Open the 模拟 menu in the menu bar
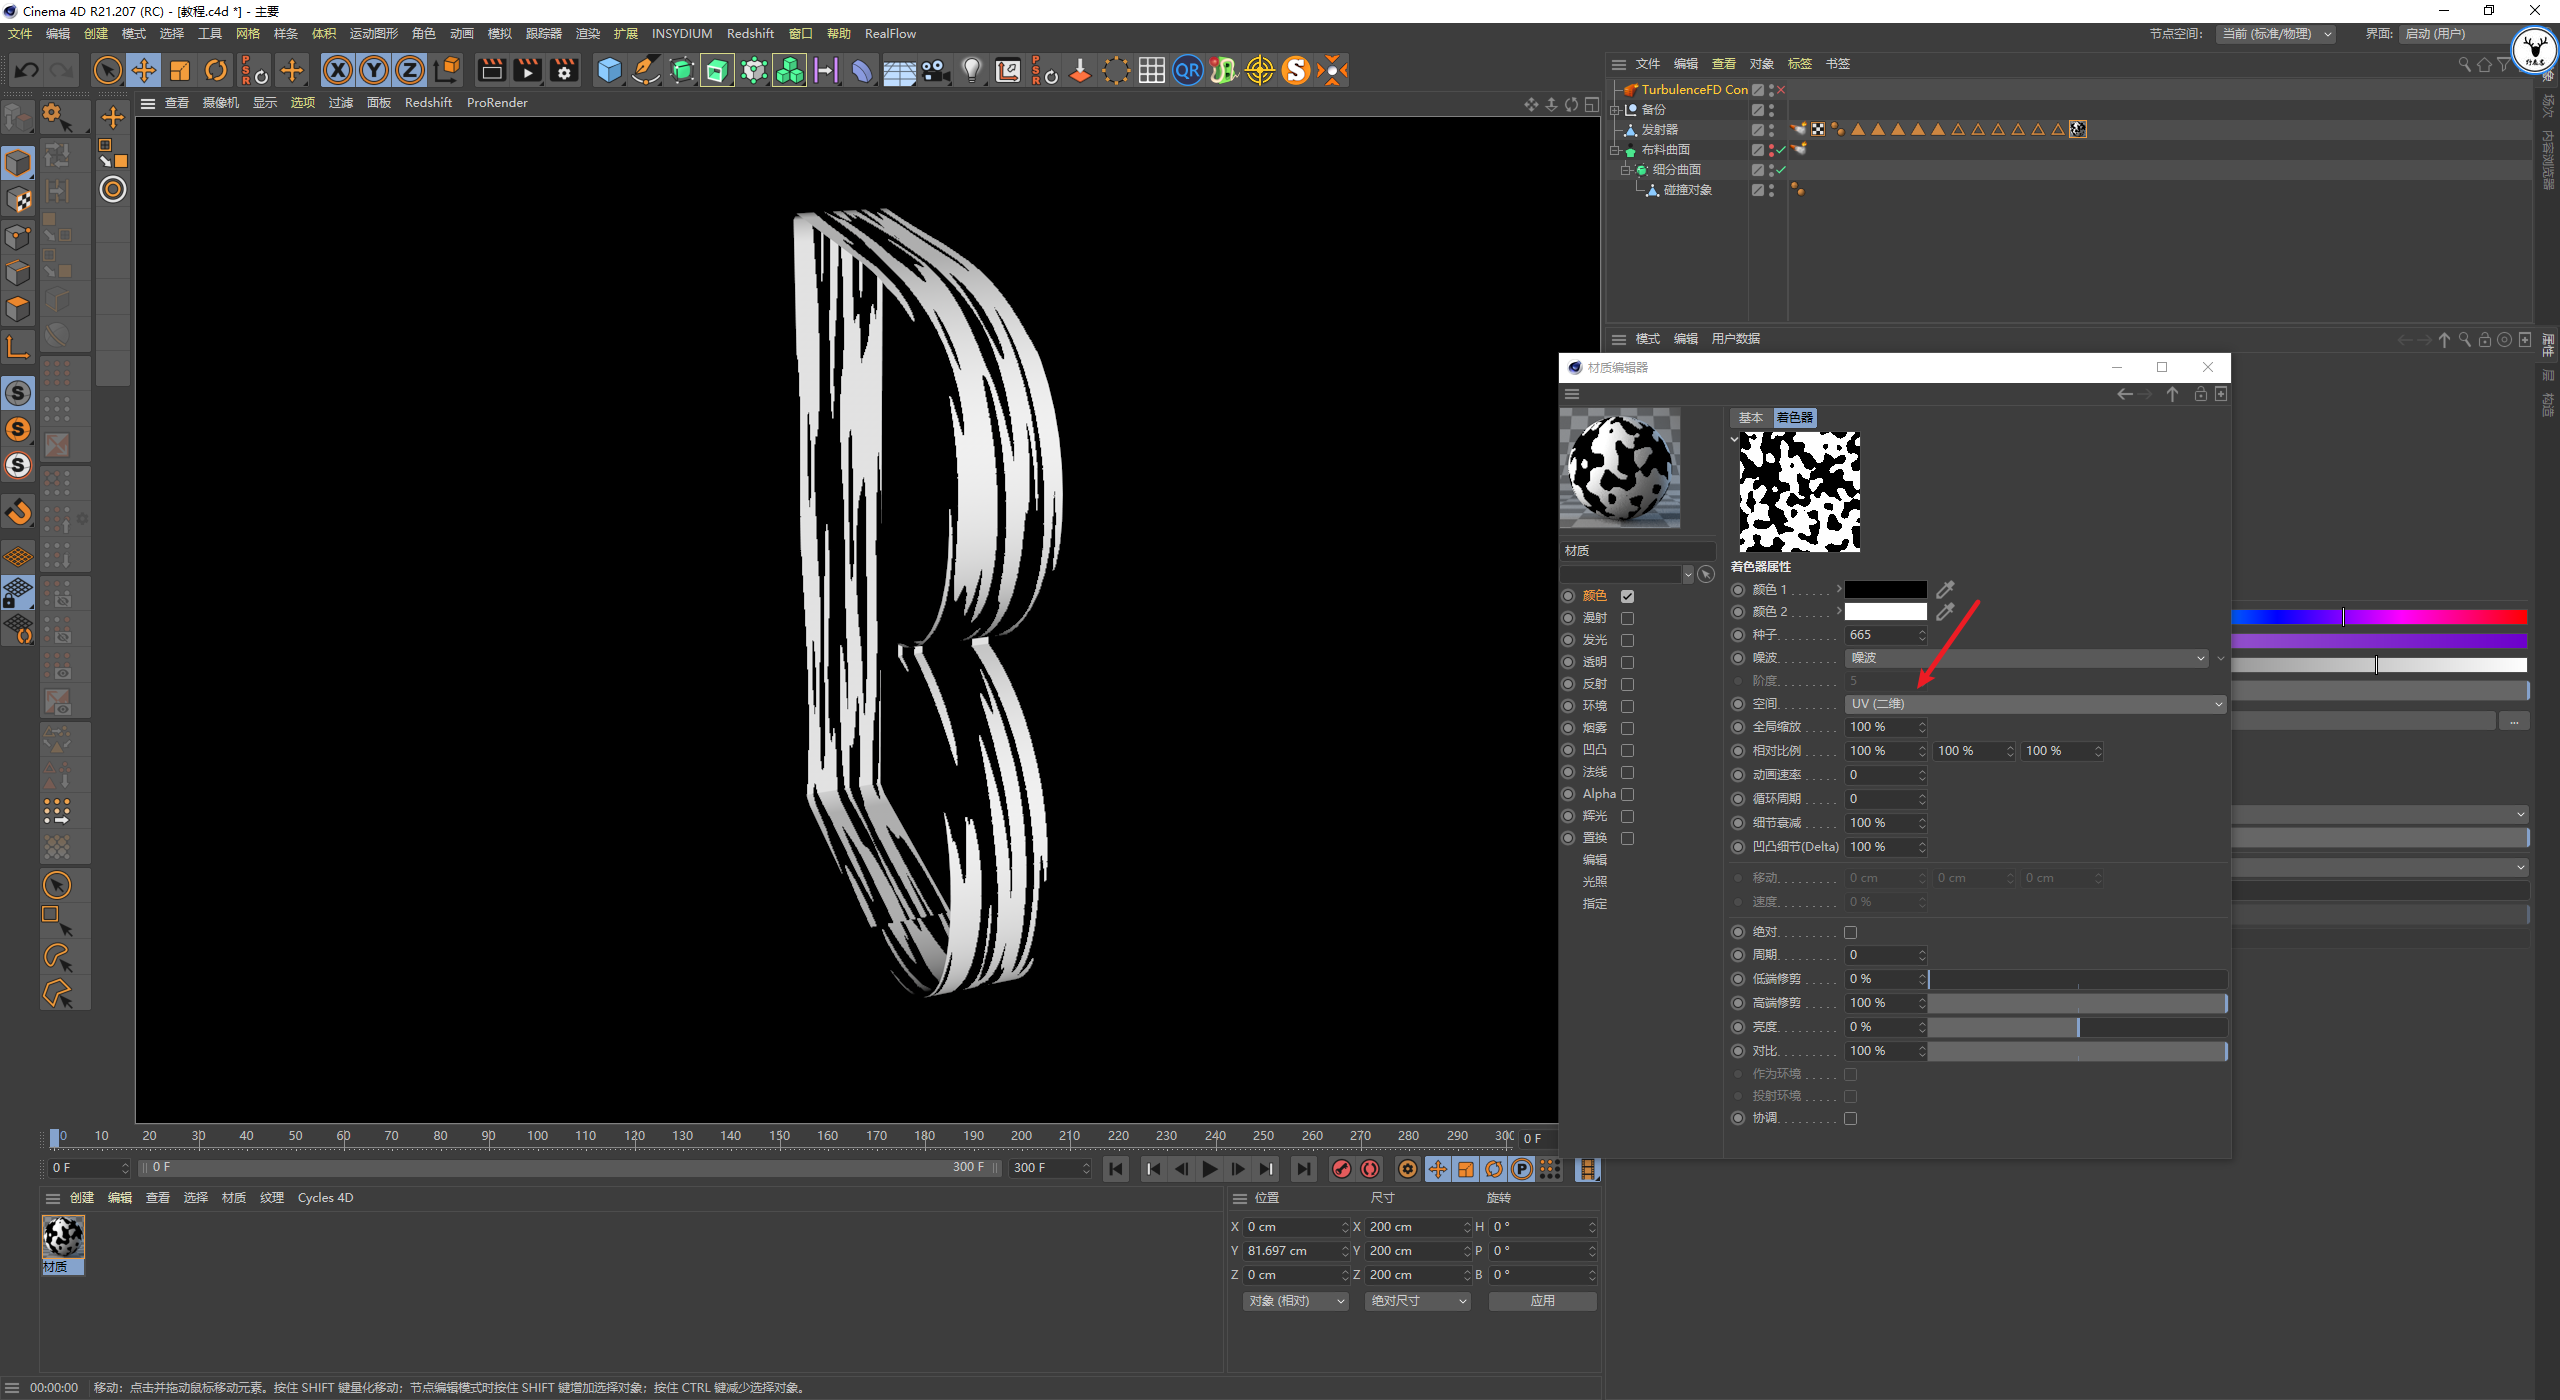Image resolution: width=2560 pixels, height=1400 pixels. (499, 33)
